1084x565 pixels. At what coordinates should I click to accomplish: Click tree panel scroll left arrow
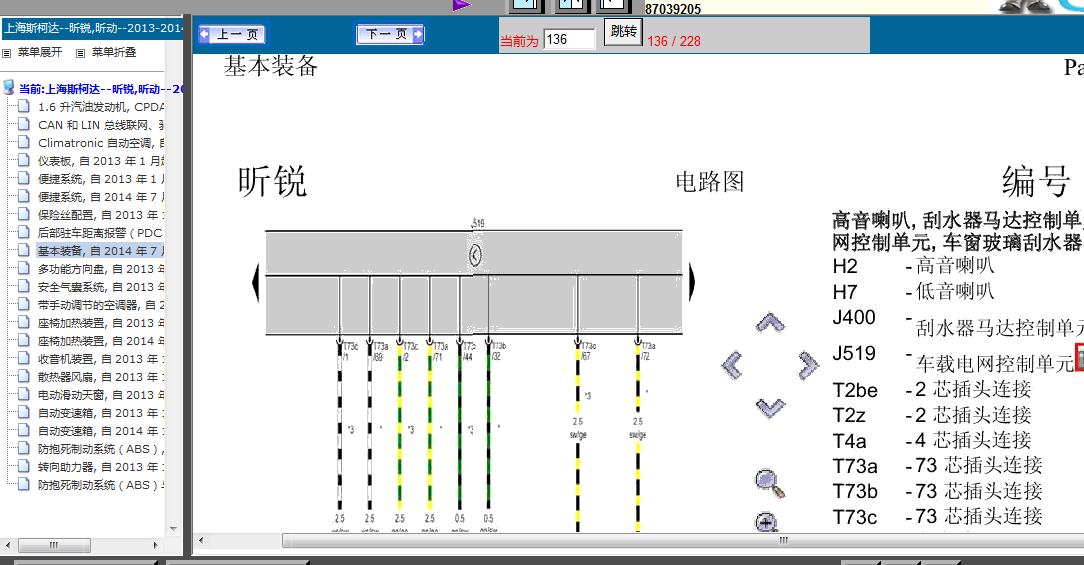(8, 546)
